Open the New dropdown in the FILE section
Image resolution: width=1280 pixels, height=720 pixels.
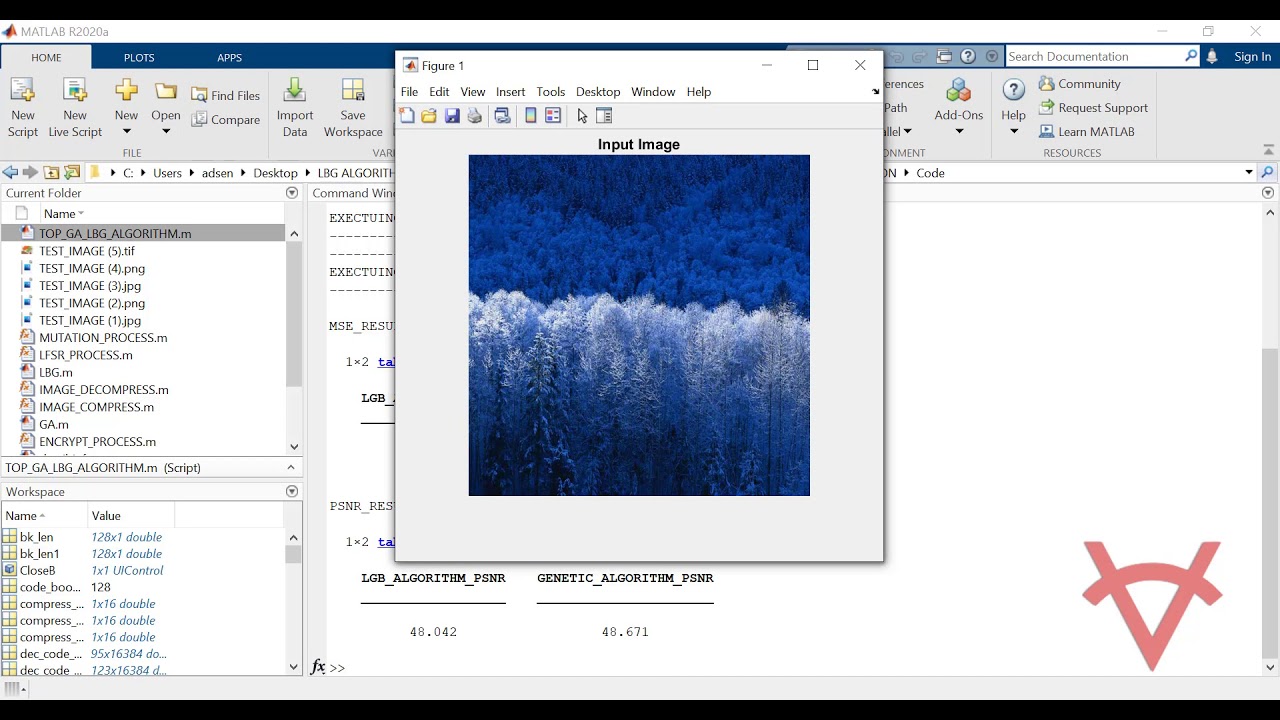click(x=126, y=131)
